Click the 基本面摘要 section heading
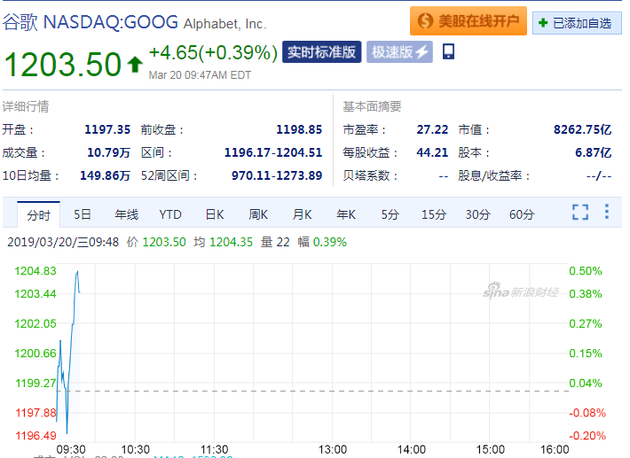 click(x=372, y=106)
